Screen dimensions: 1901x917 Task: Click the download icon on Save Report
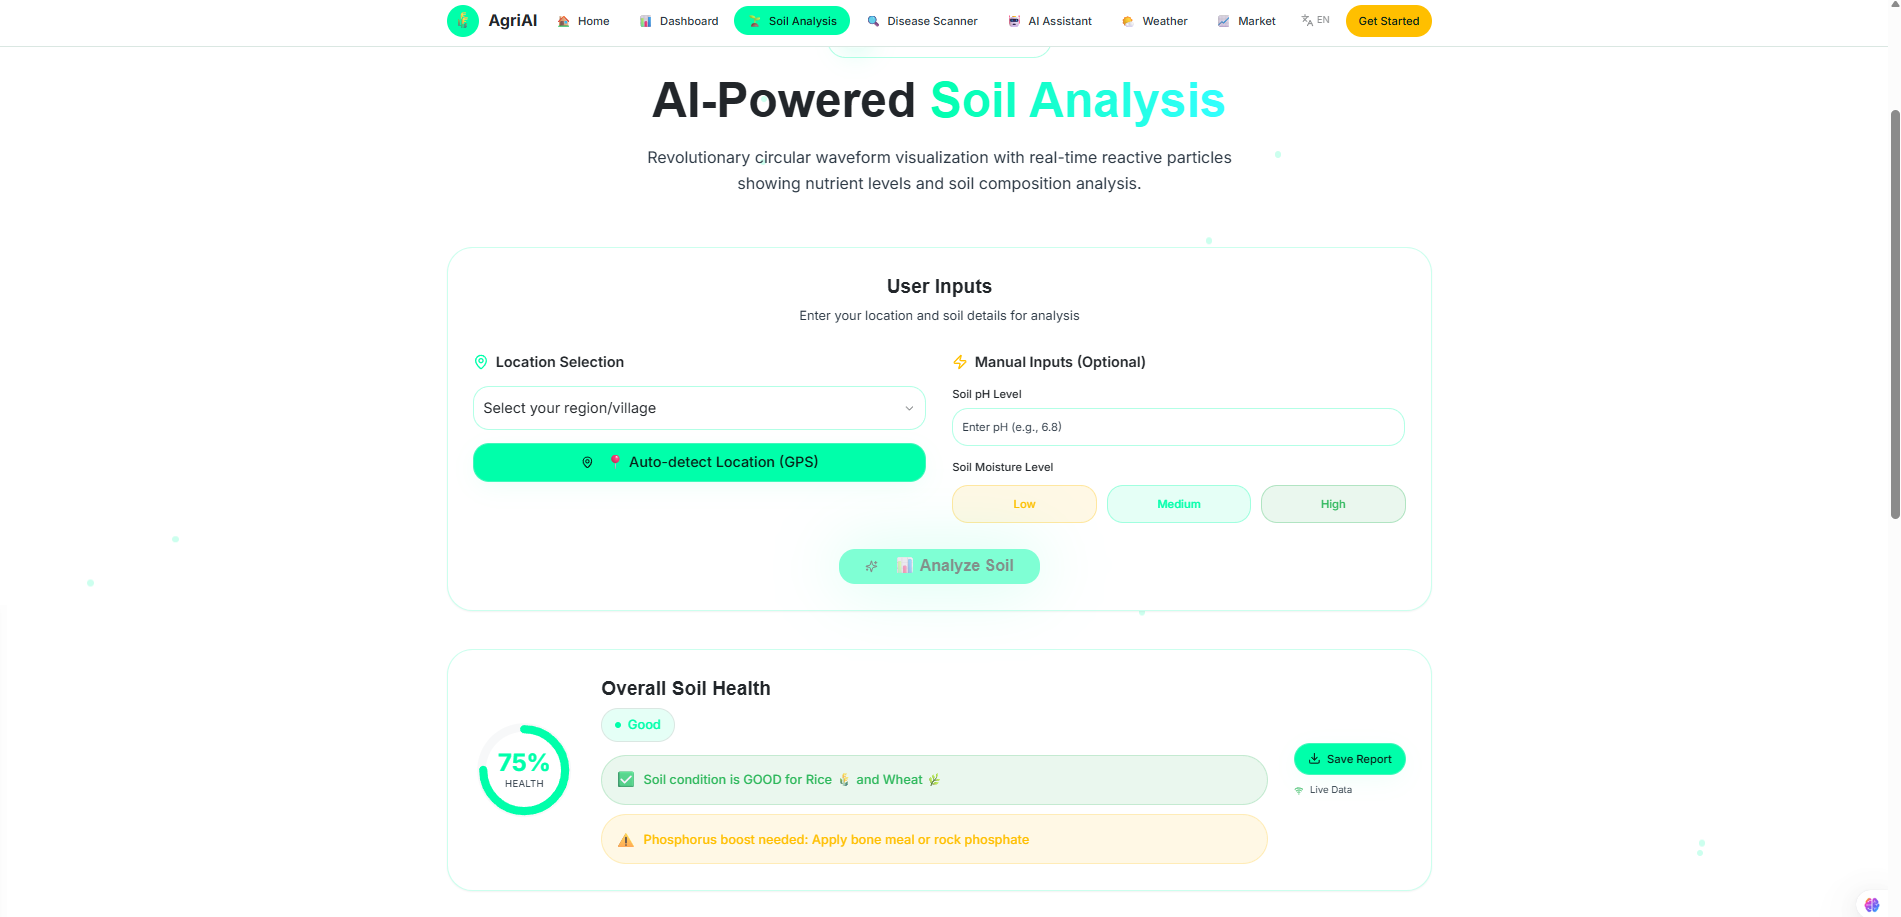[1314, 759]
